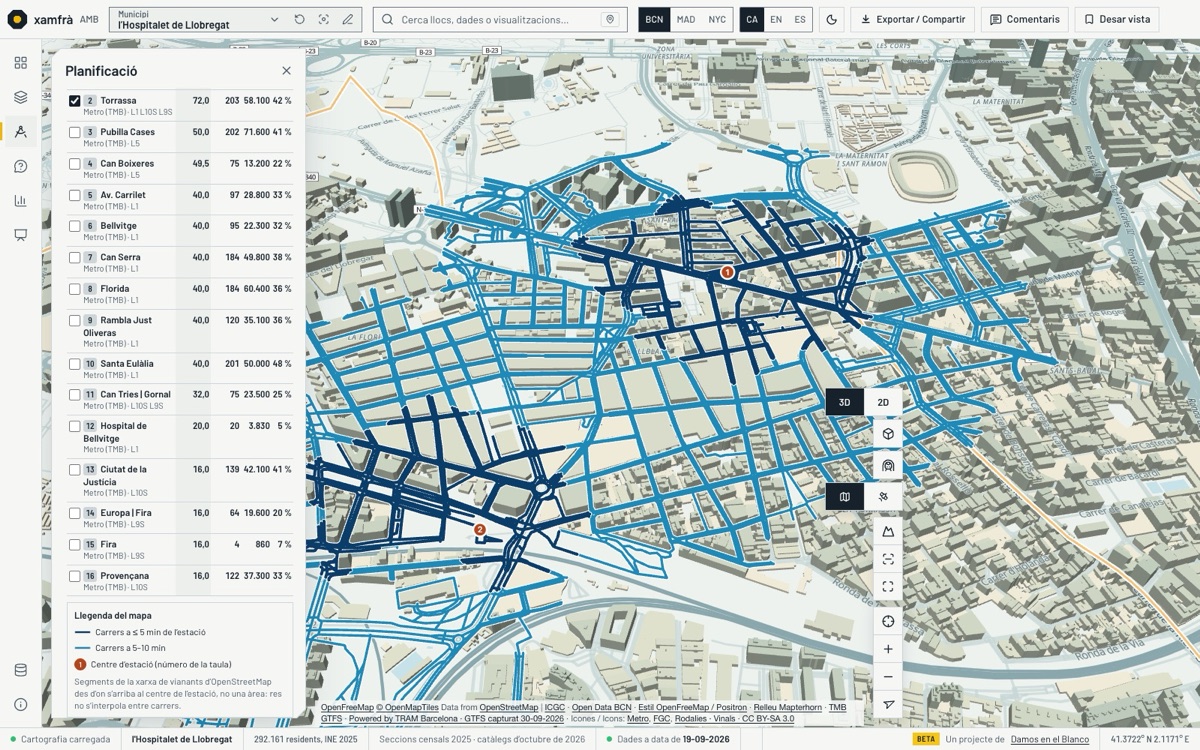Click the fullscreen corners icon on map
The height and width of the screenshot is (750, 1200).
pyautogui.click(x=888, y=587)
